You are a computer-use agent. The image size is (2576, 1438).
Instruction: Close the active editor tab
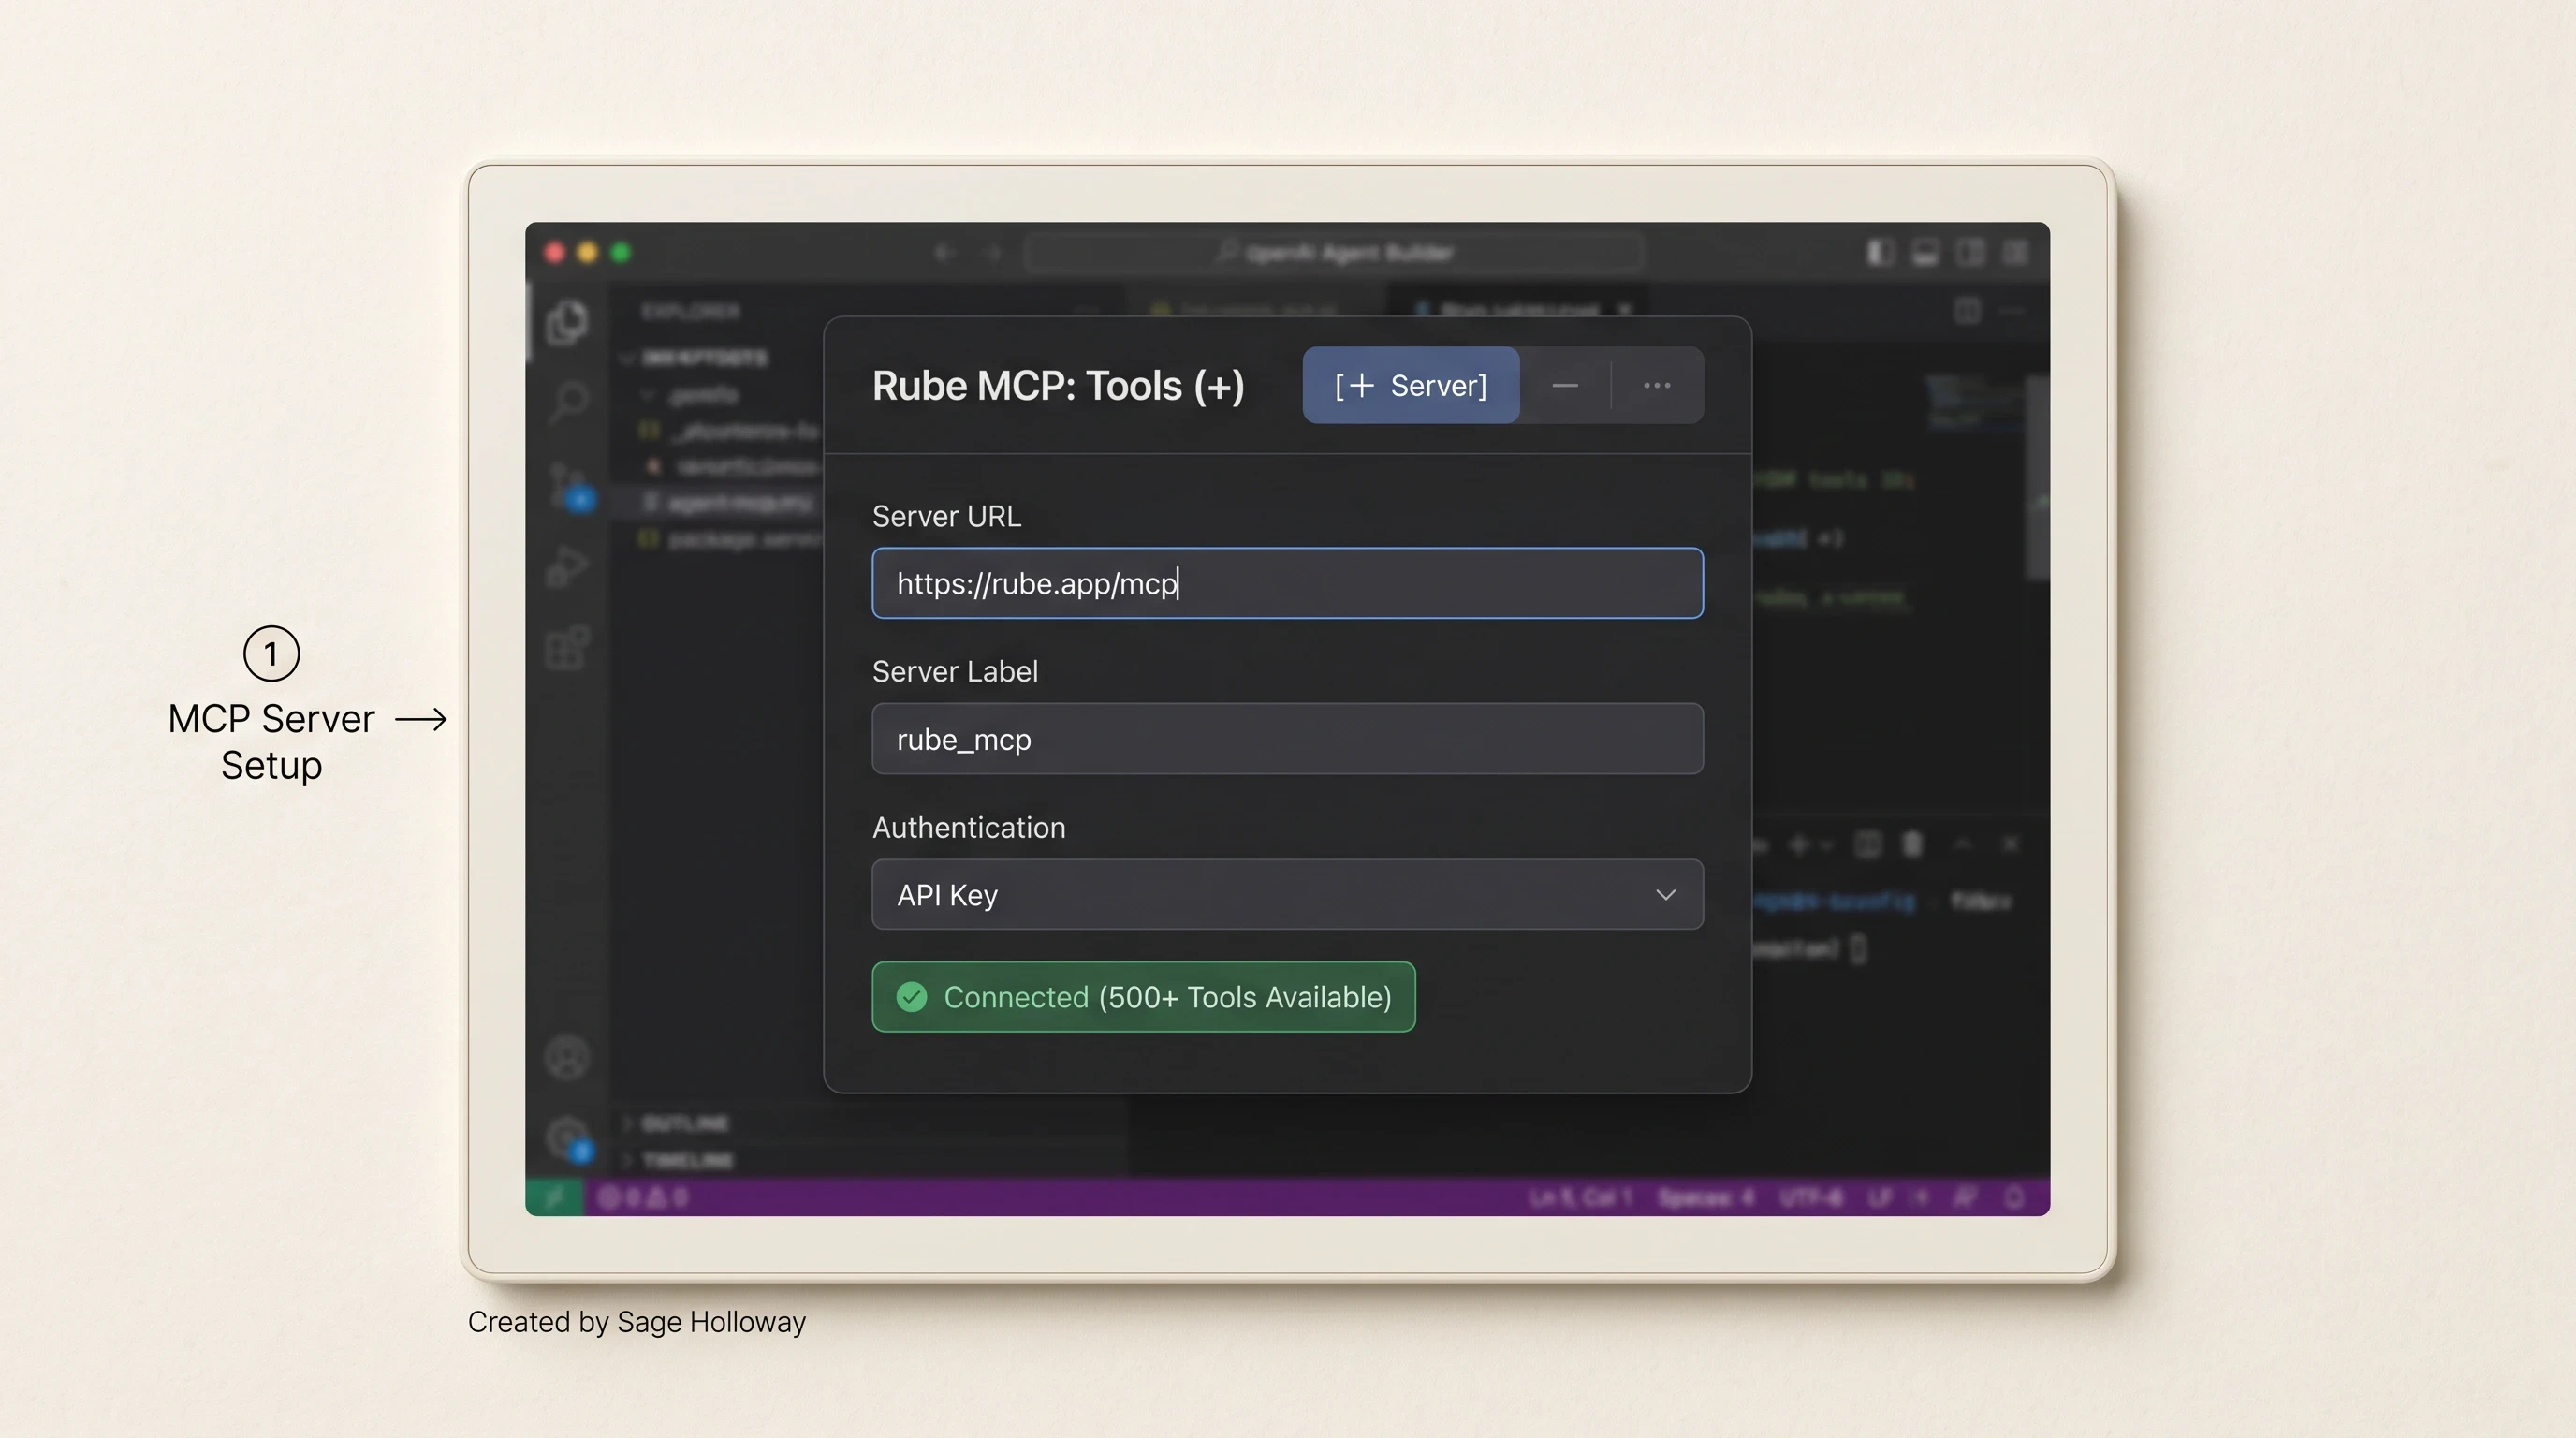click(x=1625, y=309)
